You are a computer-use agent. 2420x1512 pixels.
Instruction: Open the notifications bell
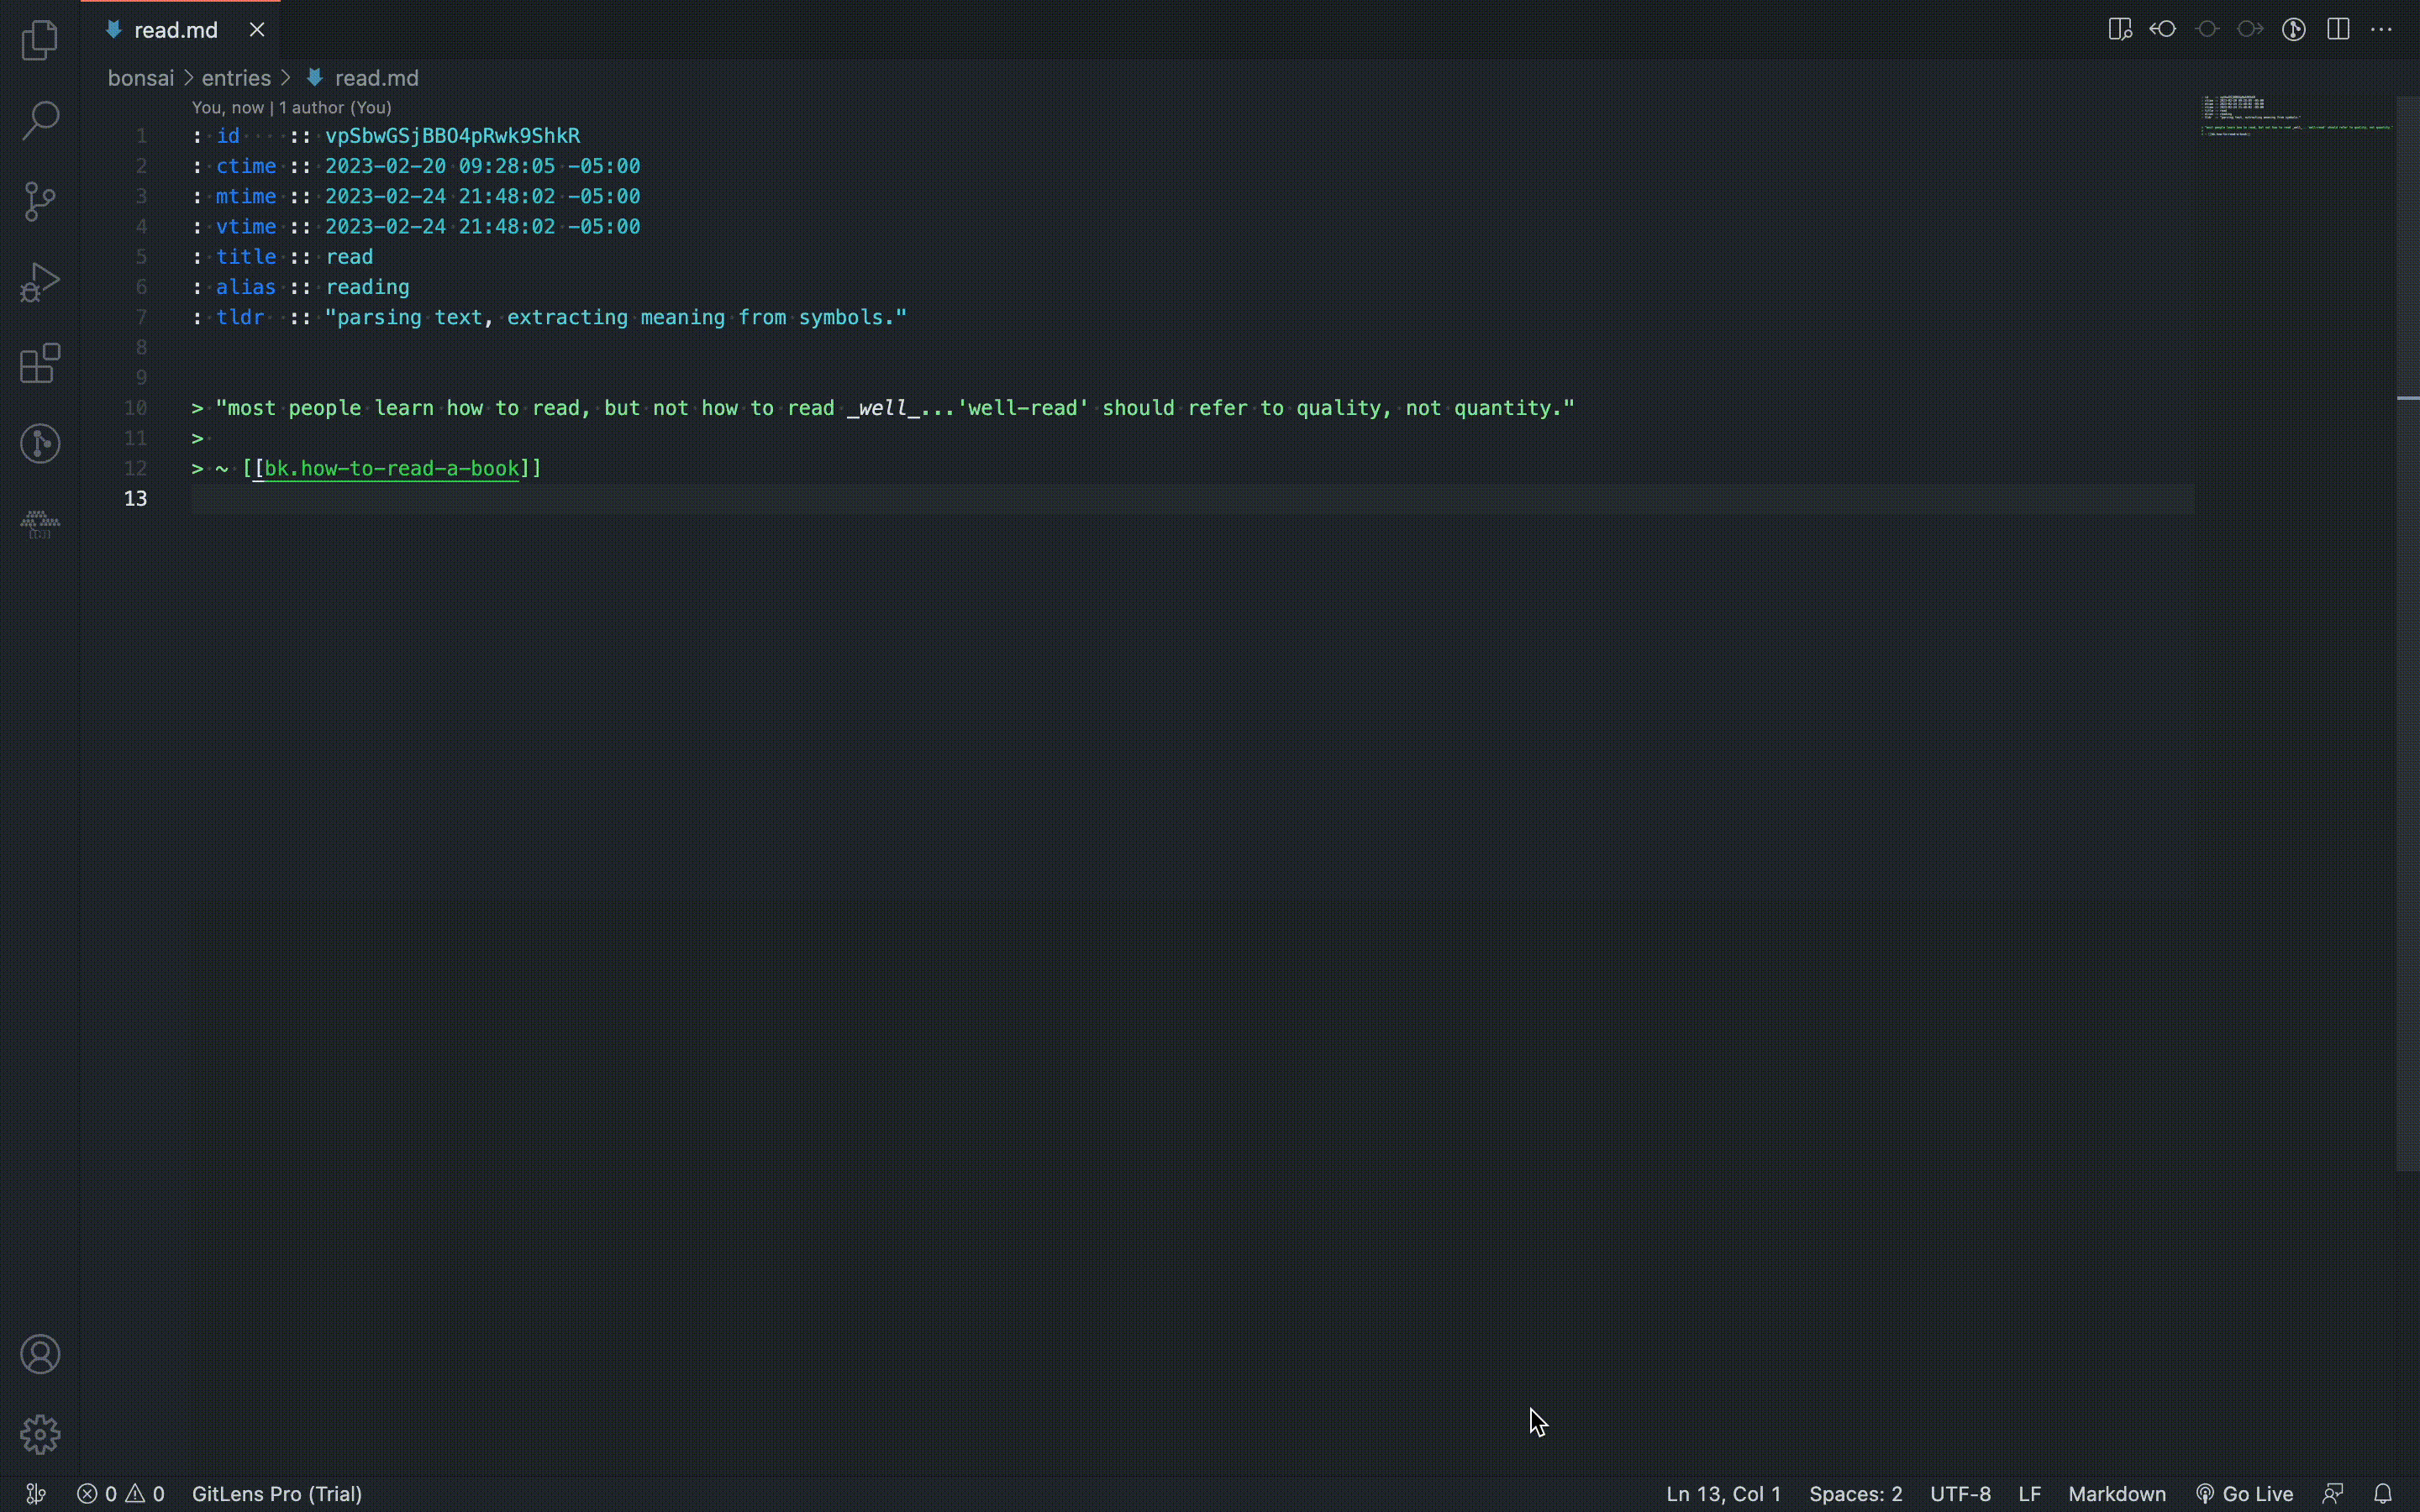tap(2383, 1494)
